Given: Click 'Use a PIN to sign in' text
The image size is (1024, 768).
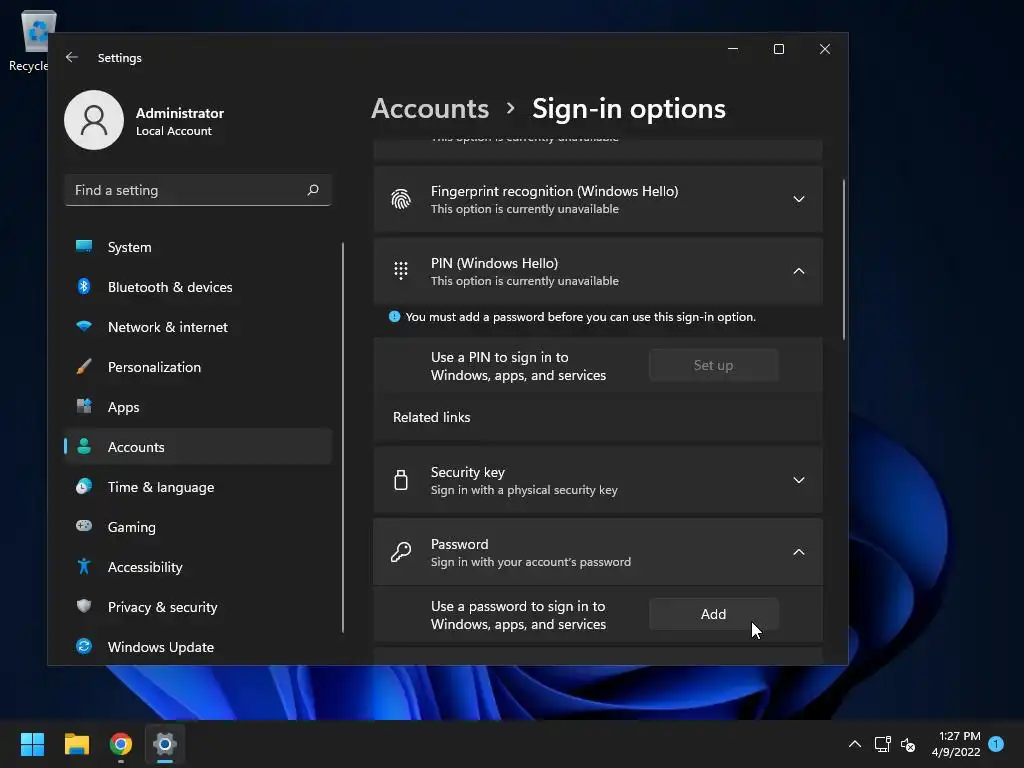Looking at the screenshot, I should click(x=518, y=366).
